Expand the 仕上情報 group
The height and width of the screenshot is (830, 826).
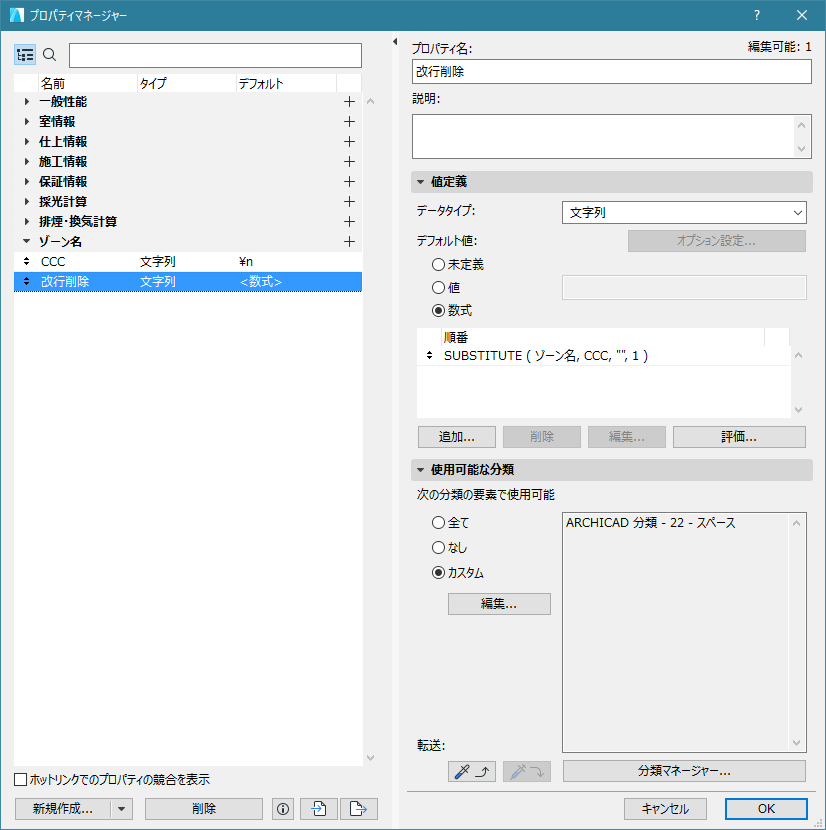tap(26, 142)
